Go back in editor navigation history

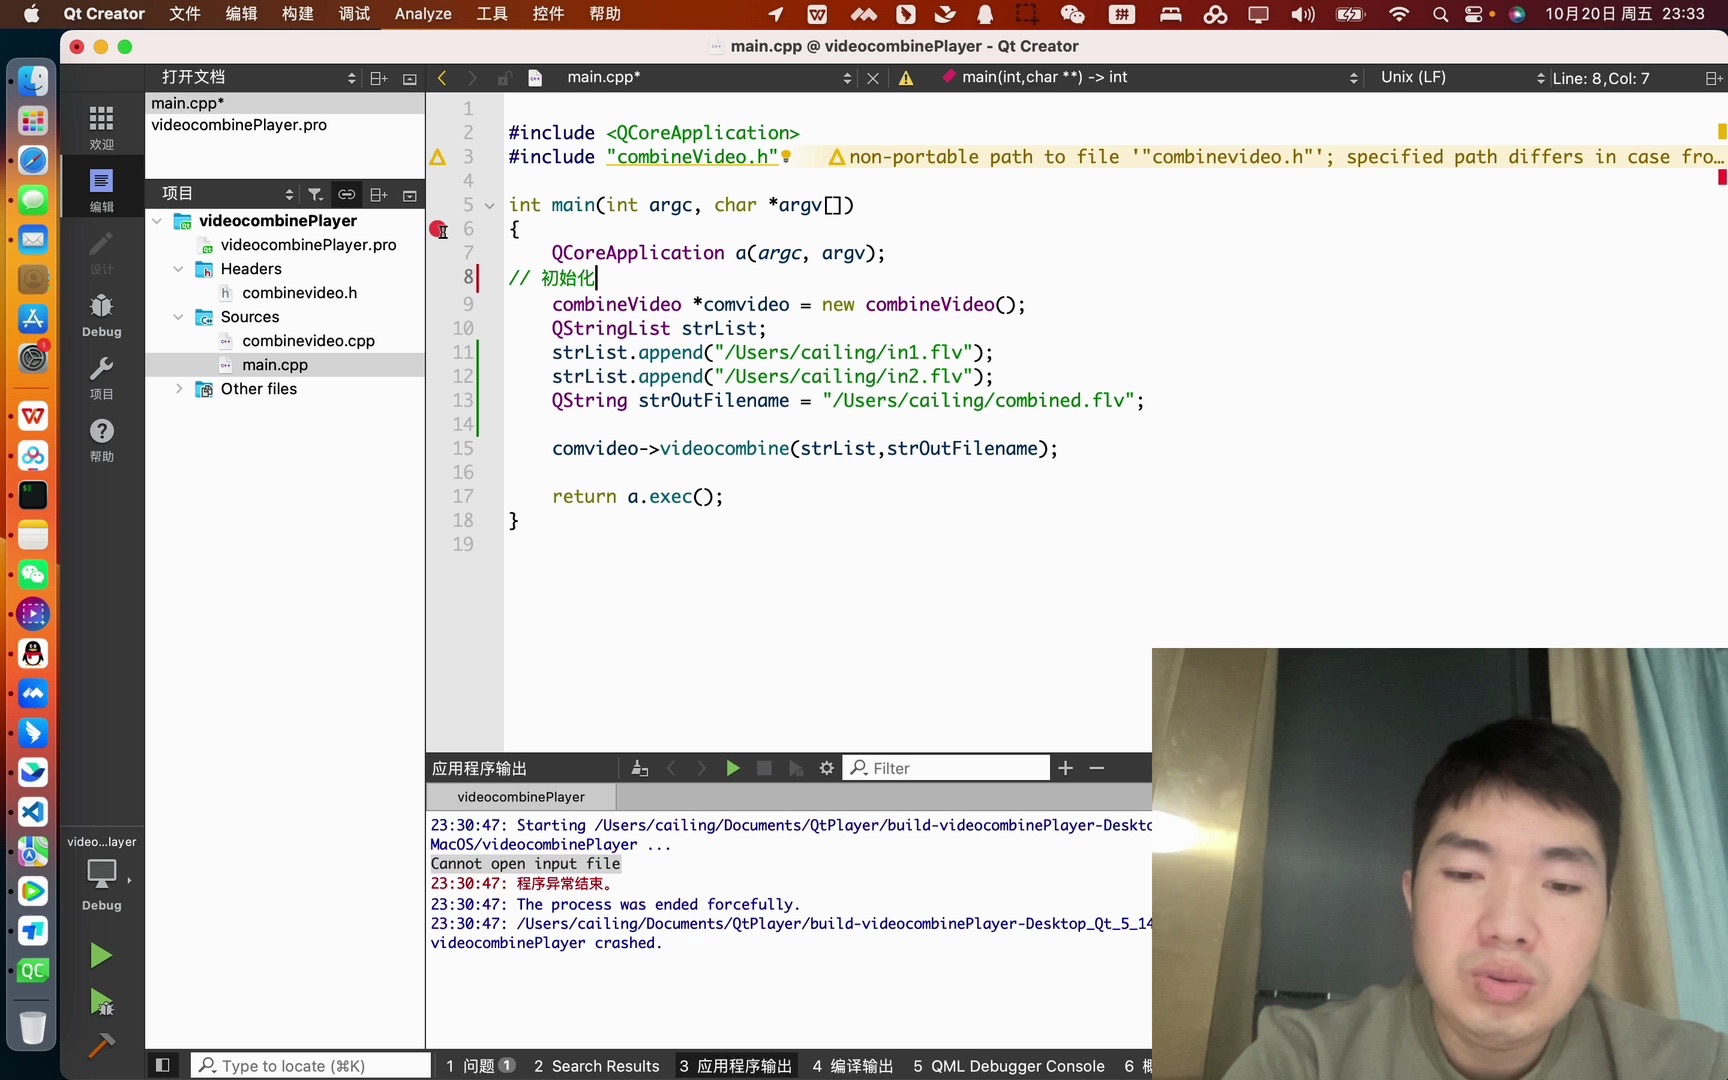tap(442, 78)
